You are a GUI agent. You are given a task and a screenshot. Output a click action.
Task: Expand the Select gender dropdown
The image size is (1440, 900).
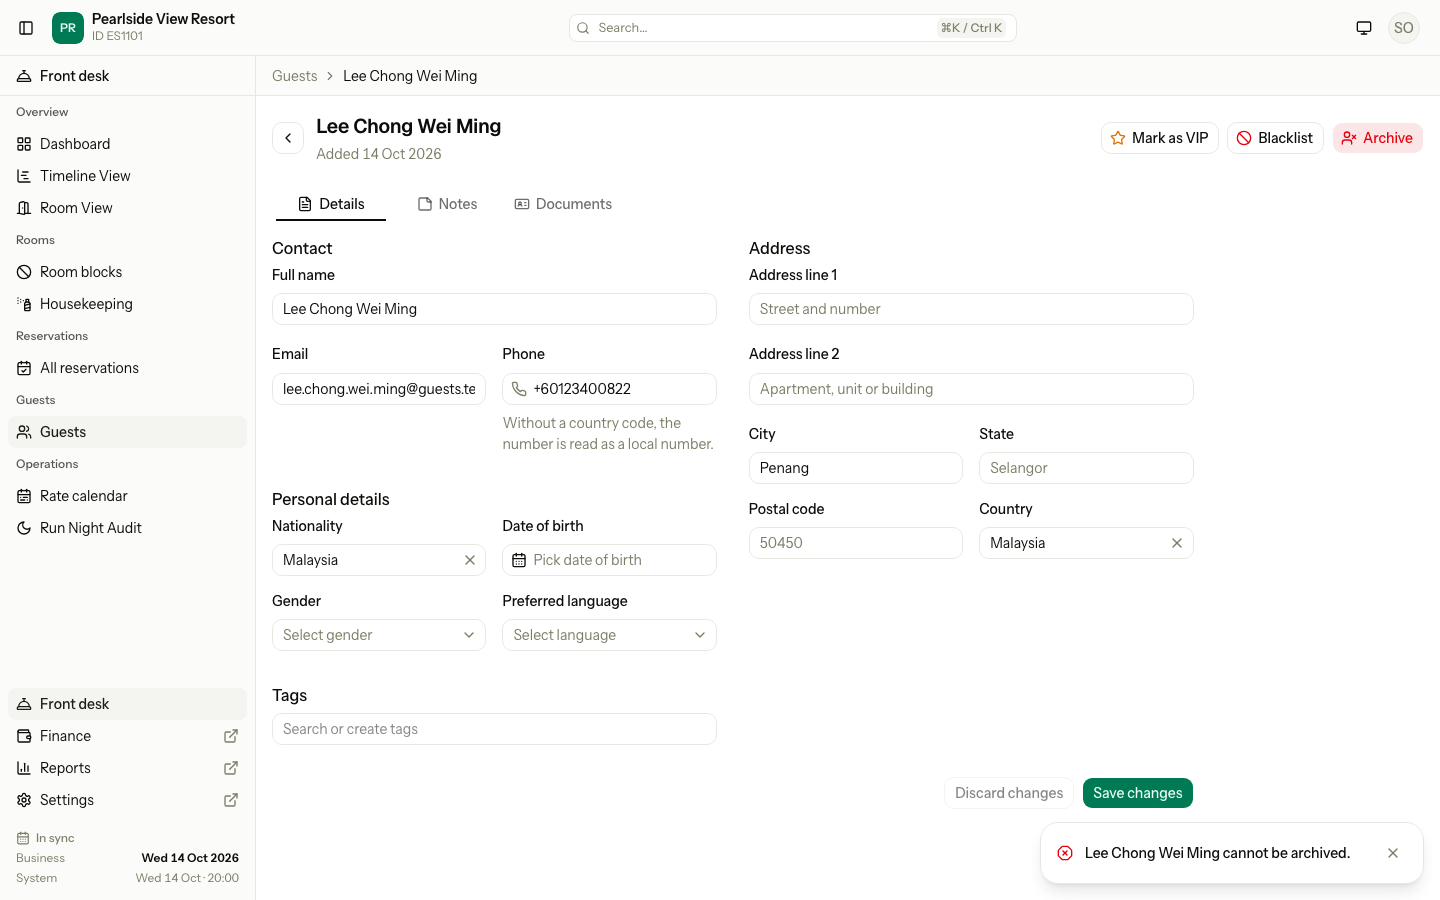pyautogui.click(x=379, y=635)
